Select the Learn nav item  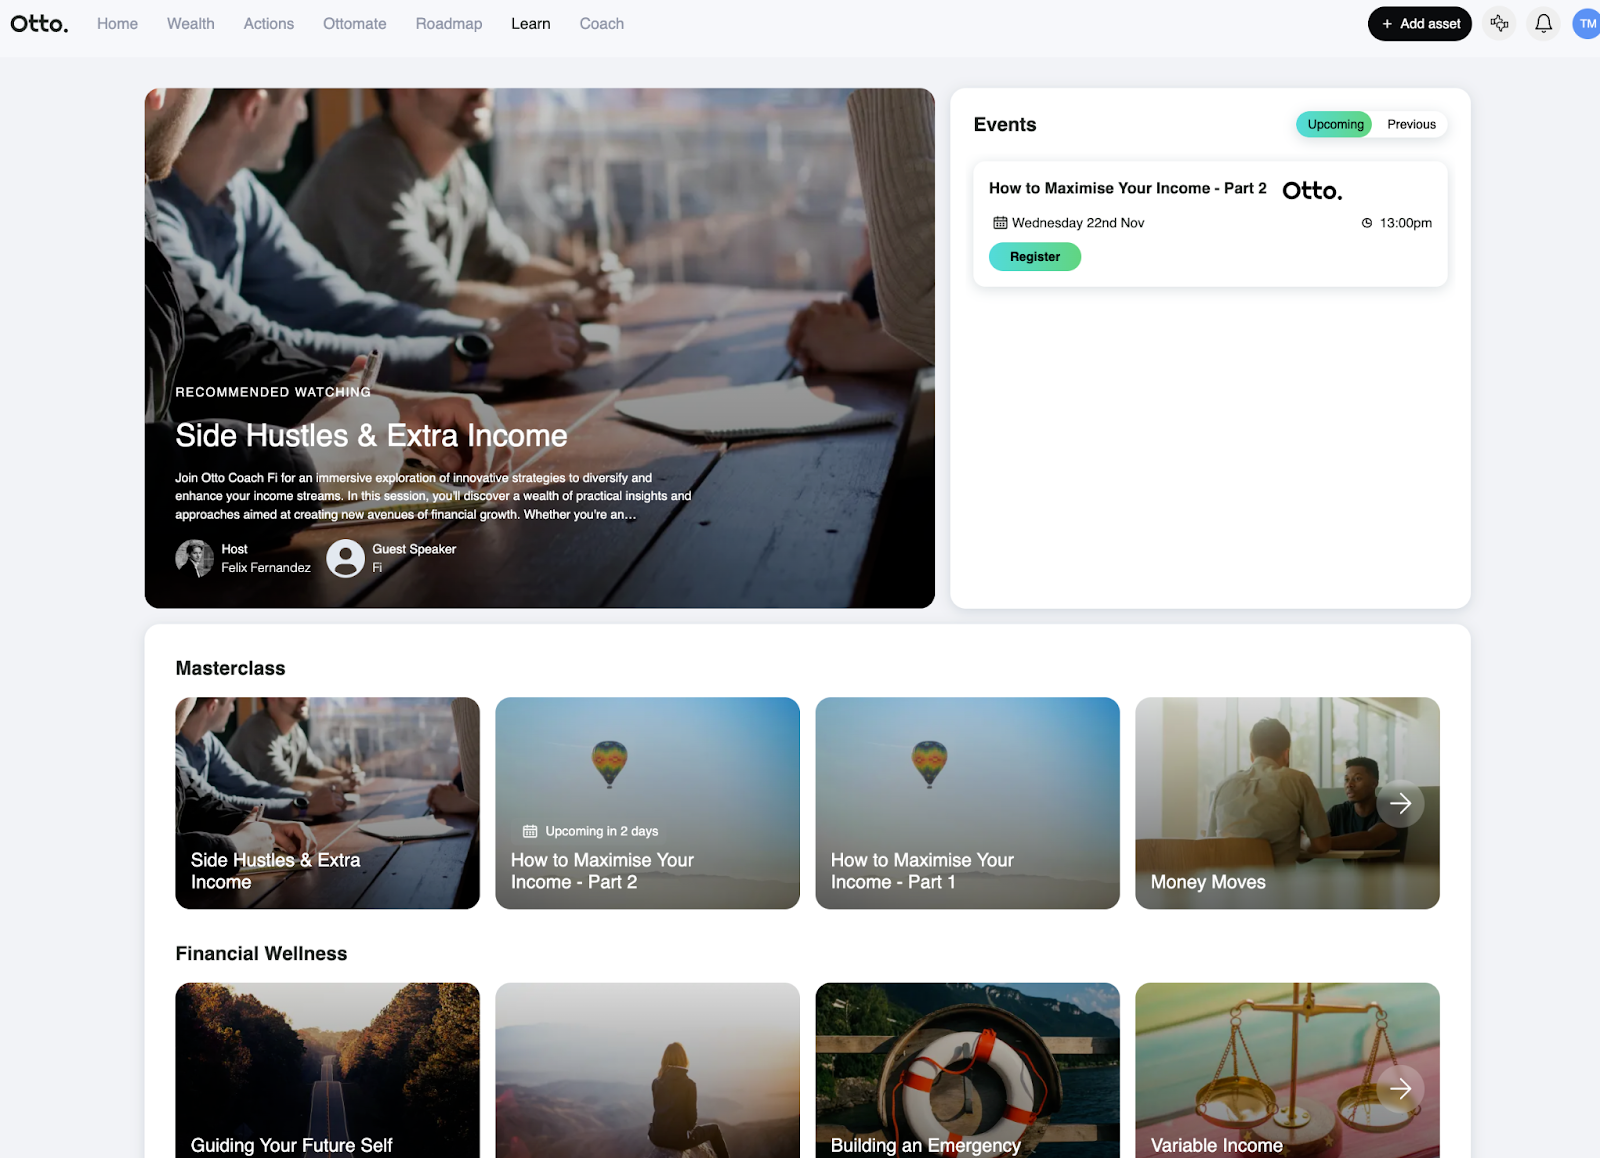click(531, 24)
